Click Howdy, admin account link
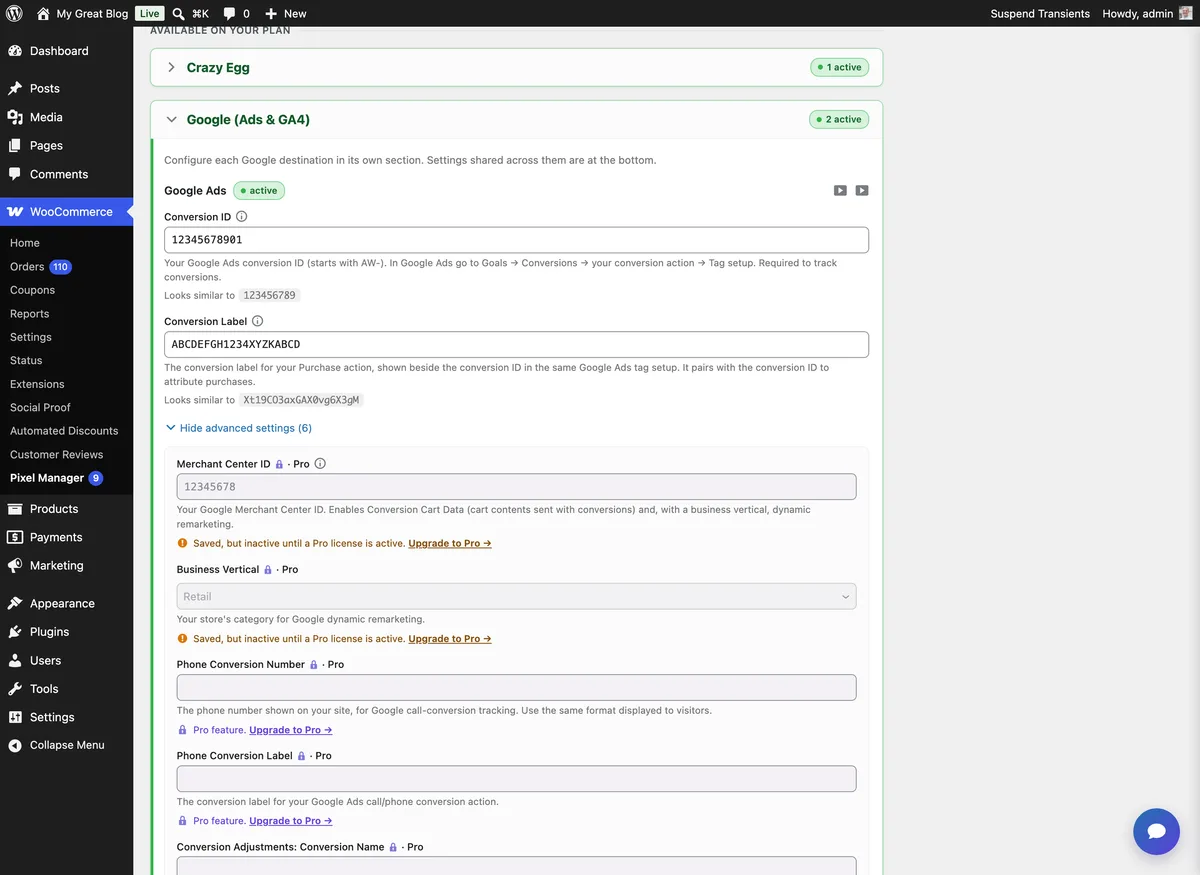Viewport: 1200px width, 875px height. coord(1137,14)
